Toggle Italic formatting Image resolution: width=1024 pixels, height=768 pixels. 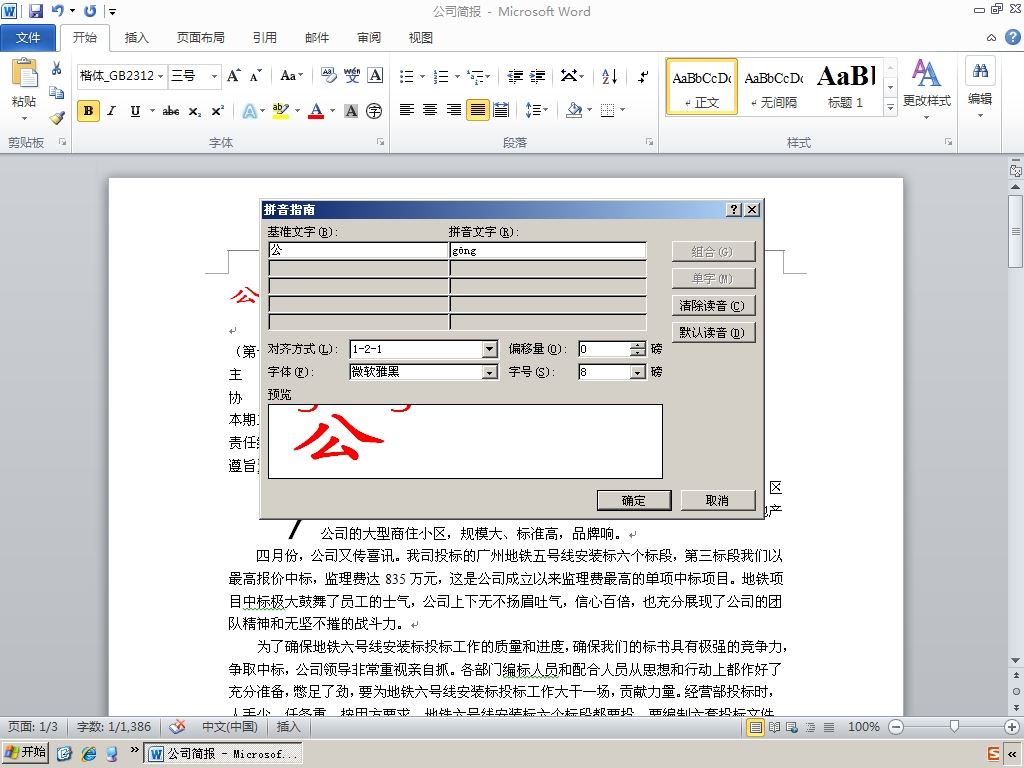click(112, 111)
